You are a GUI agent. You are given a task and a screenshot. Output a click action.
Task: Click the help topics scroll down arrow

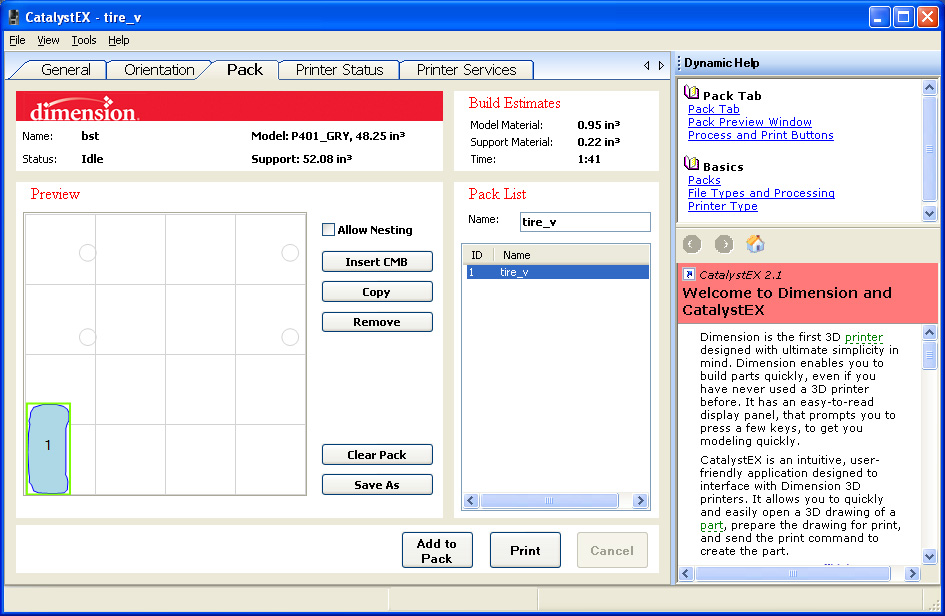(x=929, y=213)
